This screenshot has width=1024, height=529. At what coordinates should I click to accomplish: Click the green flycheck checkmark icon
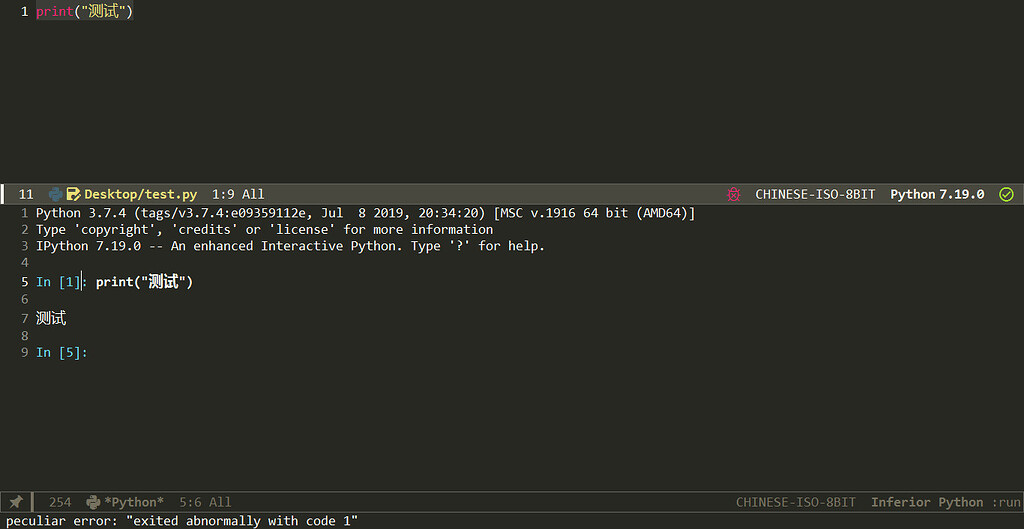pyautogui.click(x=1006, y=194)
